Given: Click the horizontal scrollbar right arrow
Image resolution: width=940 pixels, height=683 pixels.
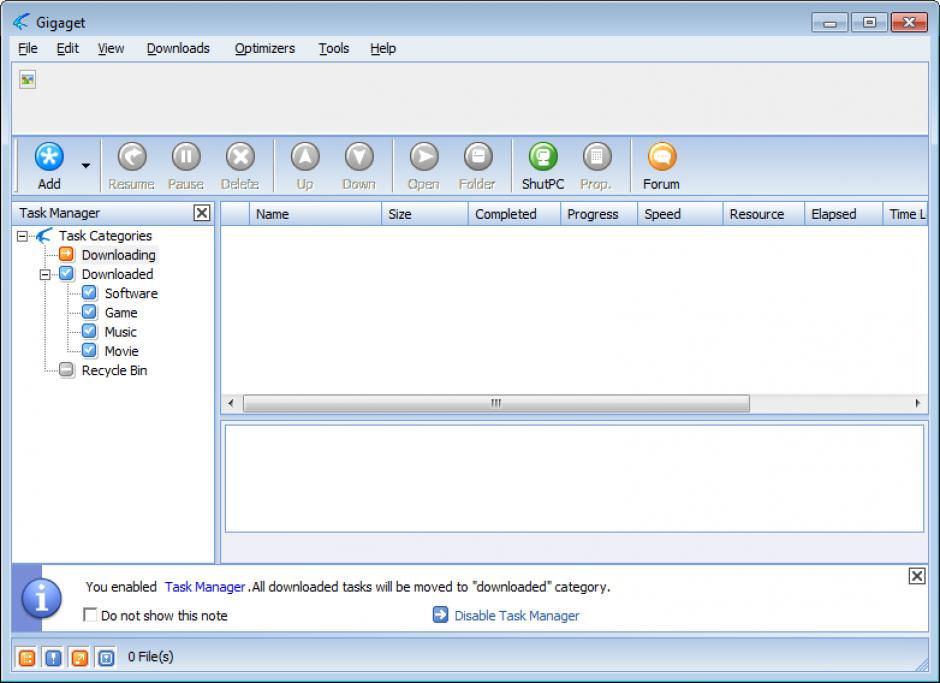Looking at the screenshot, I should tap(917, 403).
